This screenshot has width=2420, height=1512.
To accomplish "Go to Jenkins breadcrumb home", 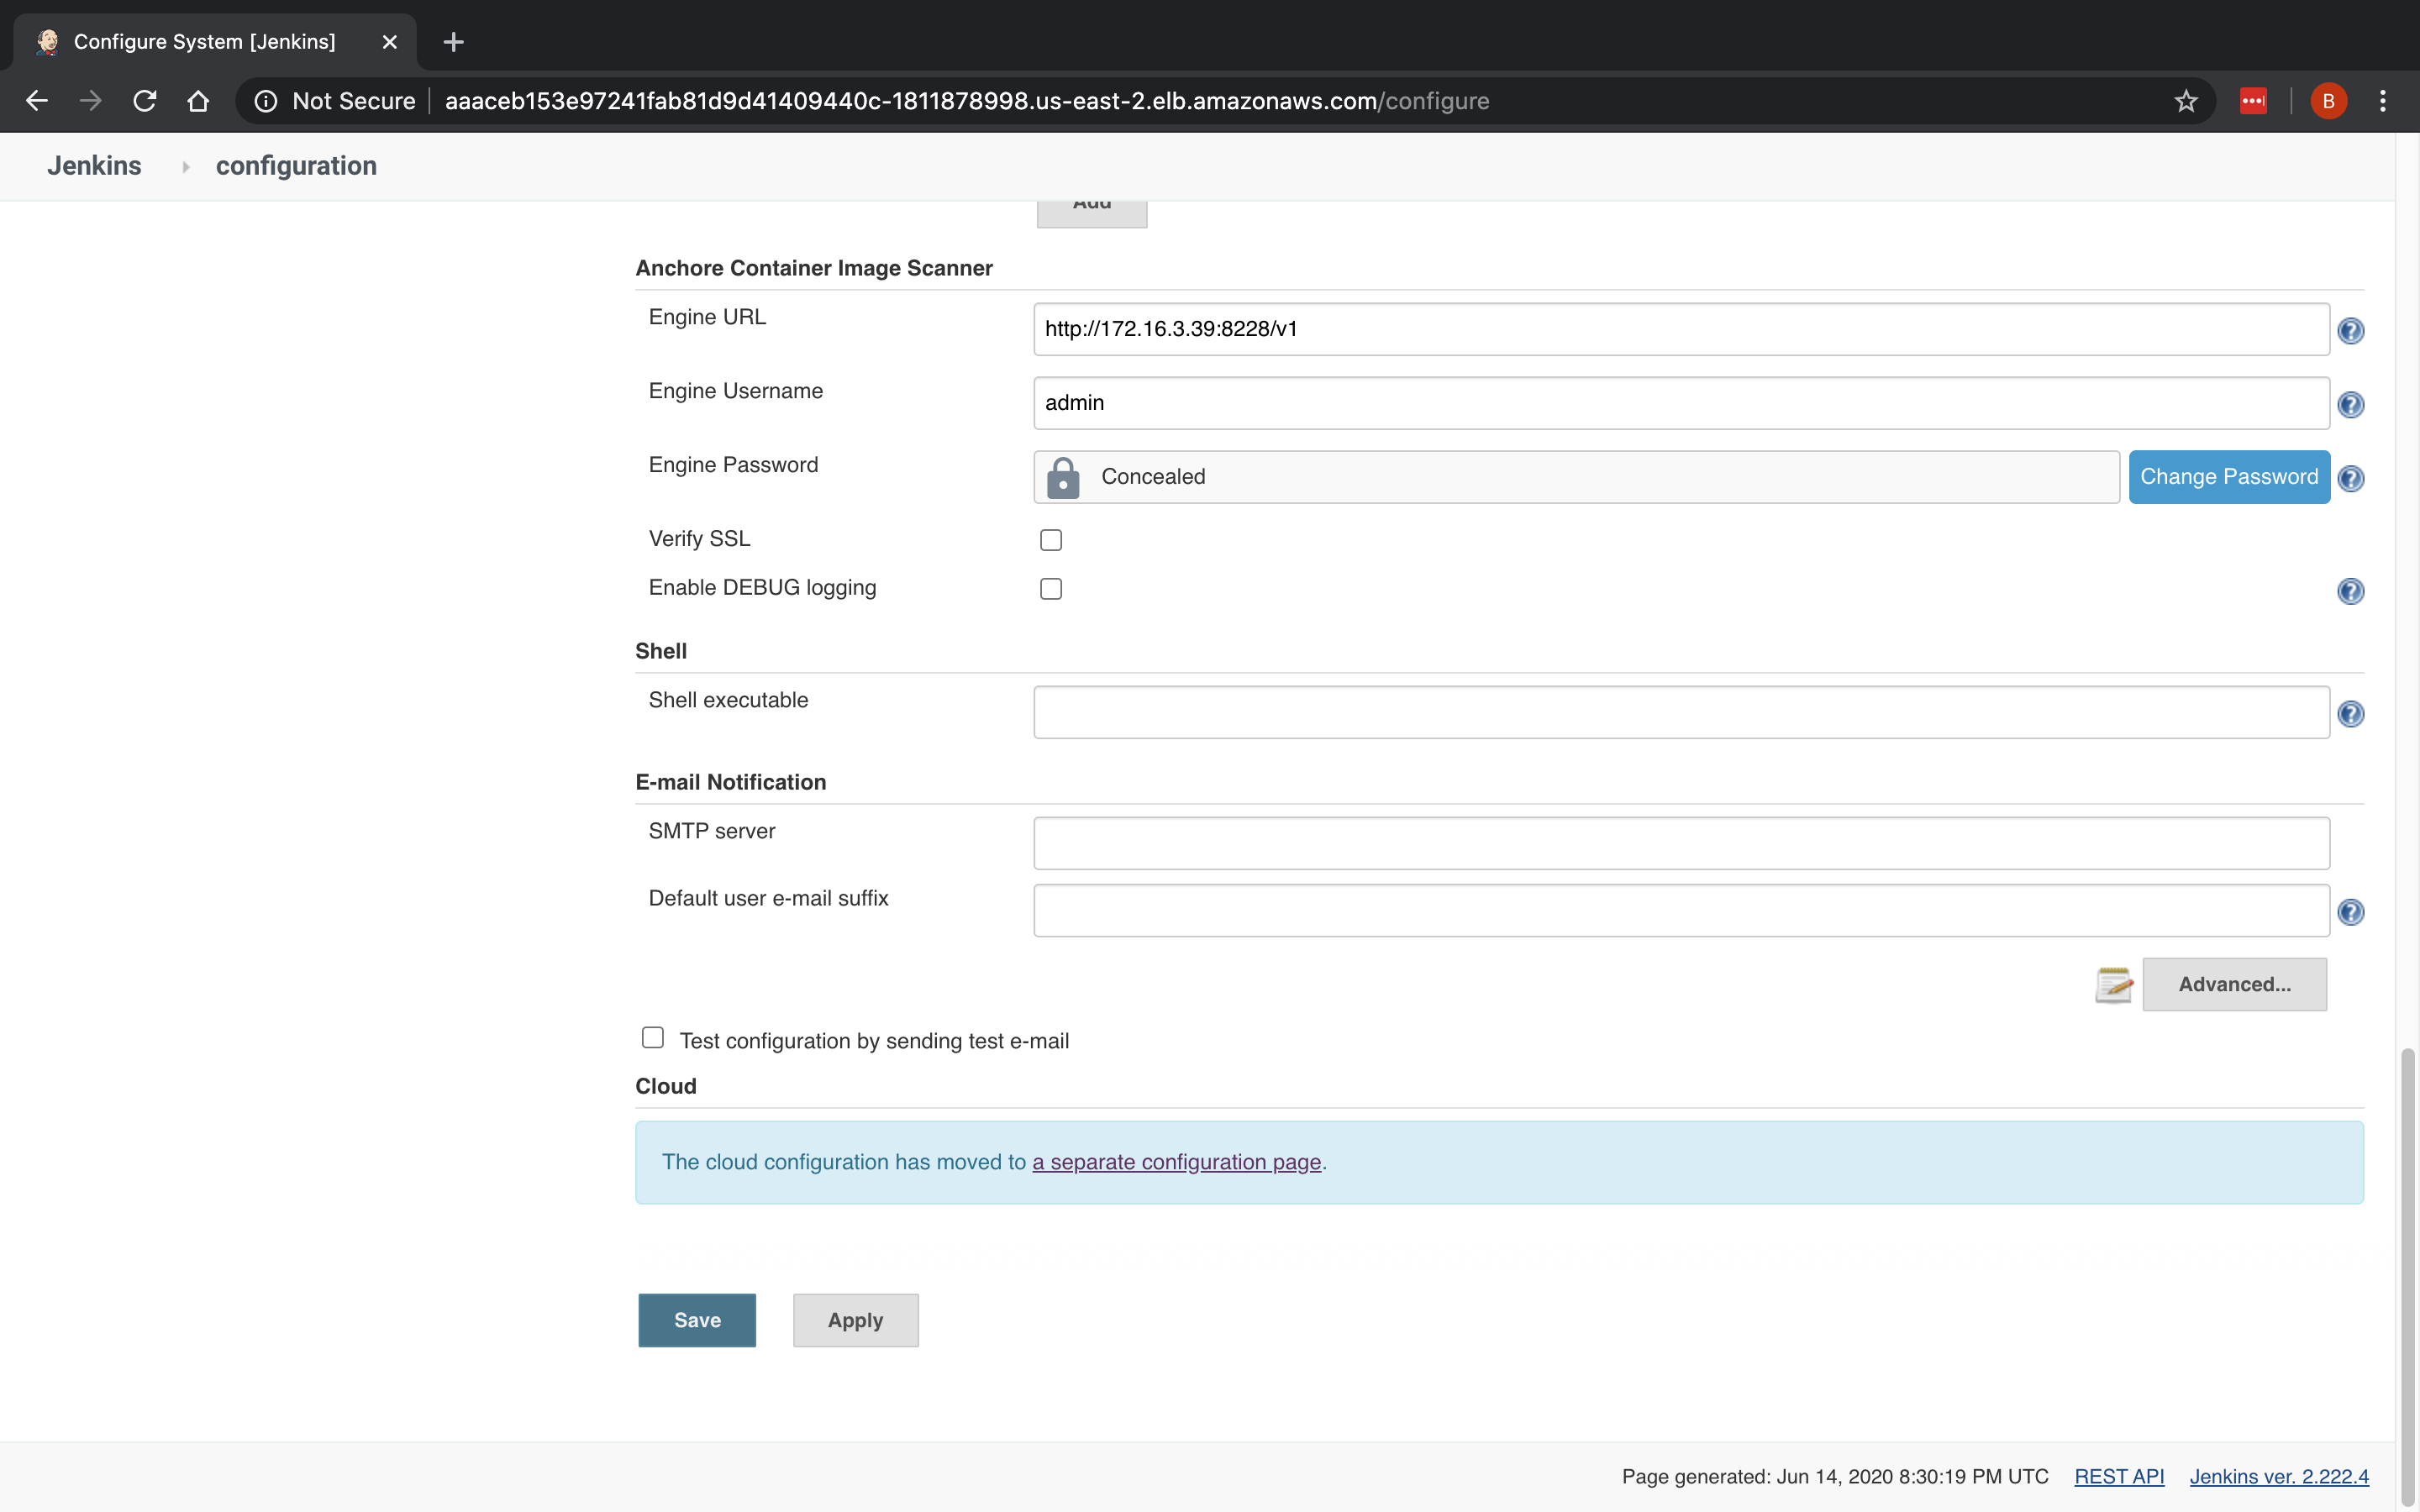I will click(94, 166).
